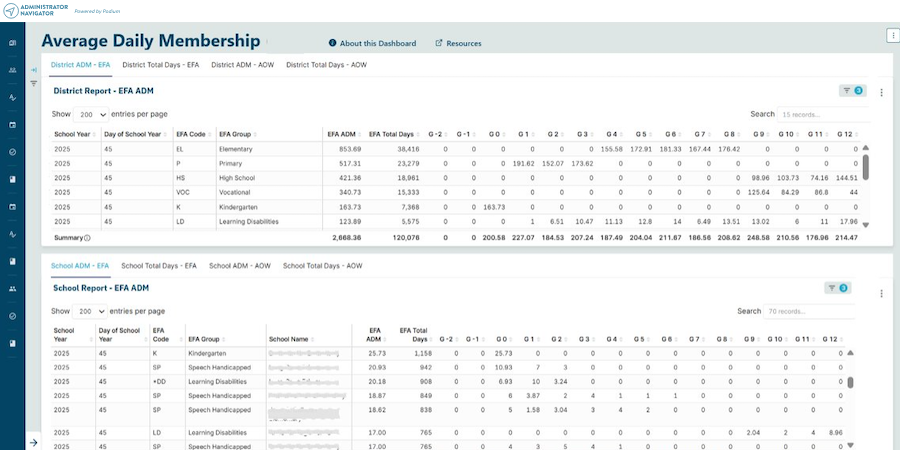Click the District Report search field
This screenshot has width=900, height=450.
(824, 114)
